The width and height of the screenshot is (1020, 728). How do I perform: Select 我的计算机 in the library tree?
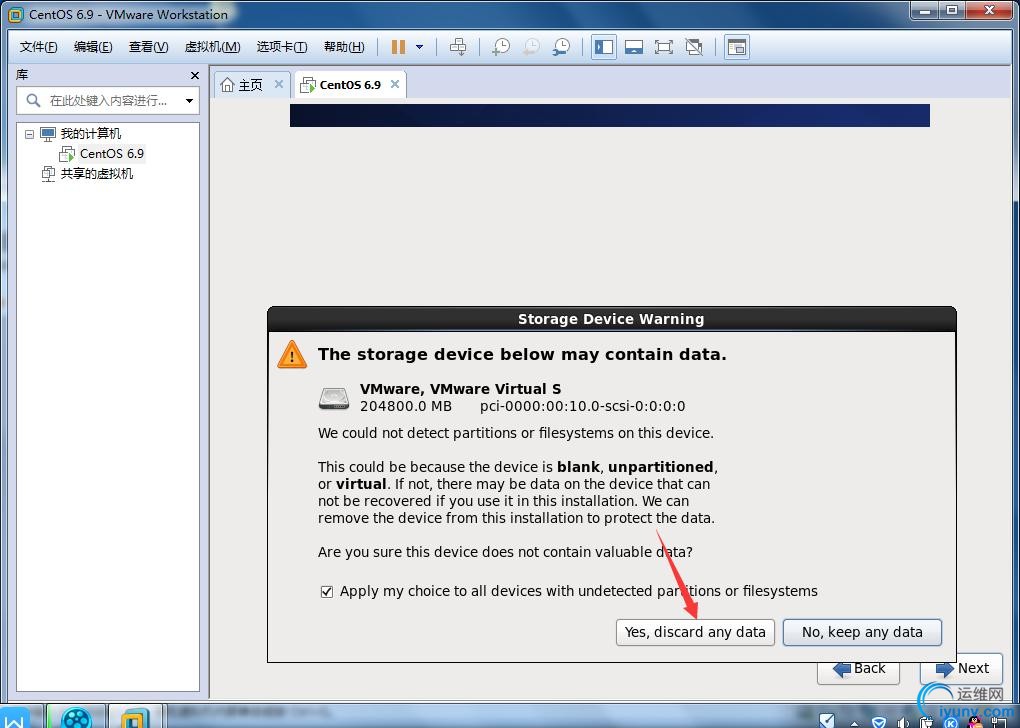coord(90,133)
